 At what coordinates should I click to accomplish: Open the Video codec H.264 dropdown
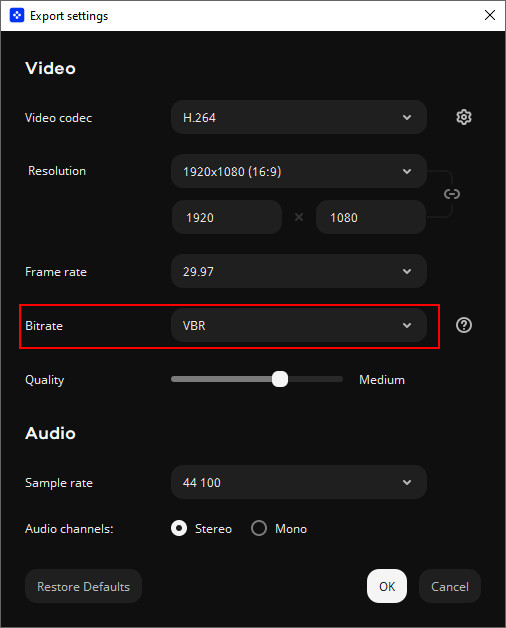pyautogui.click(x=298, y=117)
